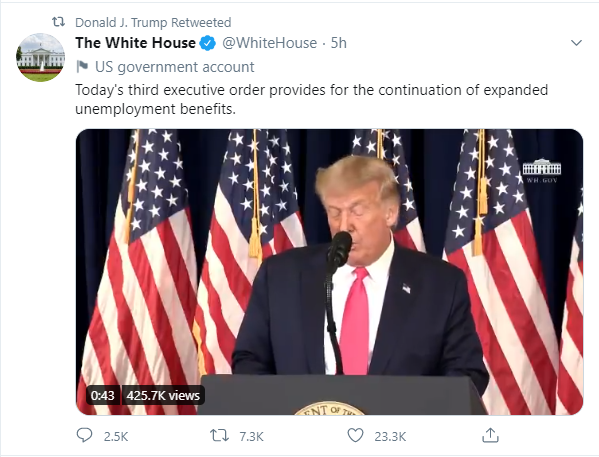Open Donald J. Trump Retweeted link
The image size is (599, 457).
click(153, 23)
